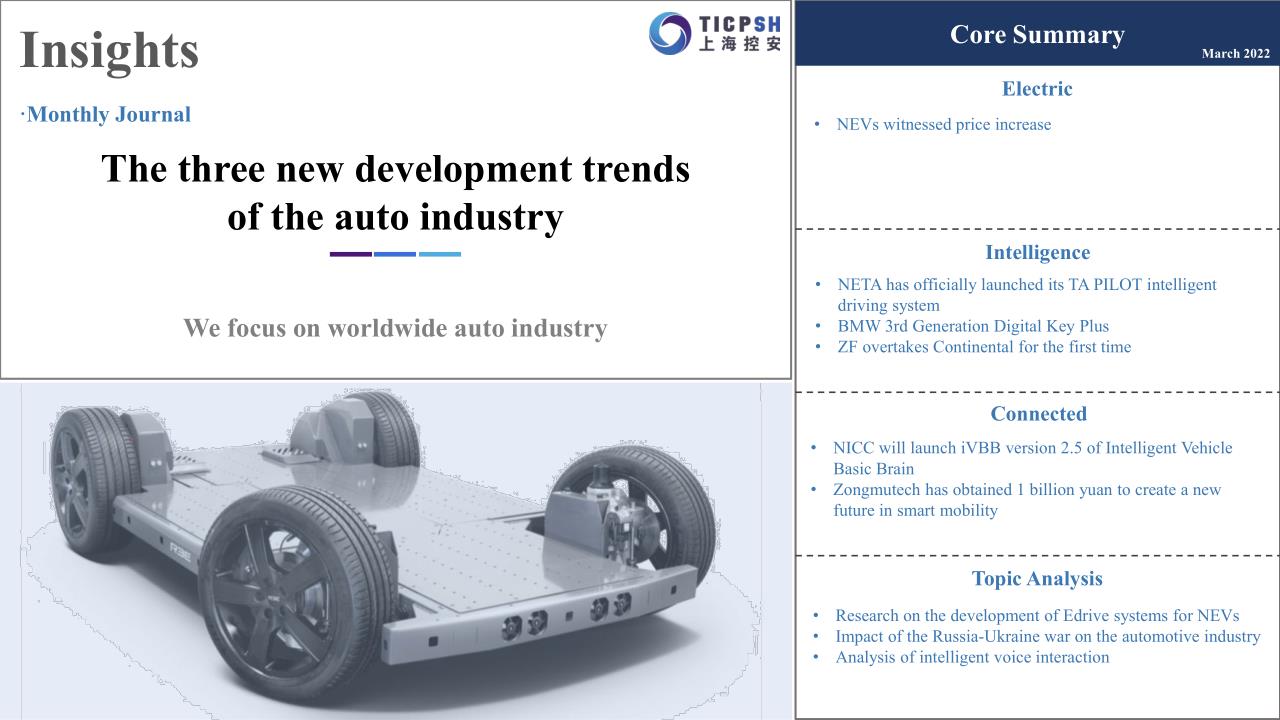Click ZF overtakes Continental bullet
This screenshot has width=1280, height=720.
(983, 347)
